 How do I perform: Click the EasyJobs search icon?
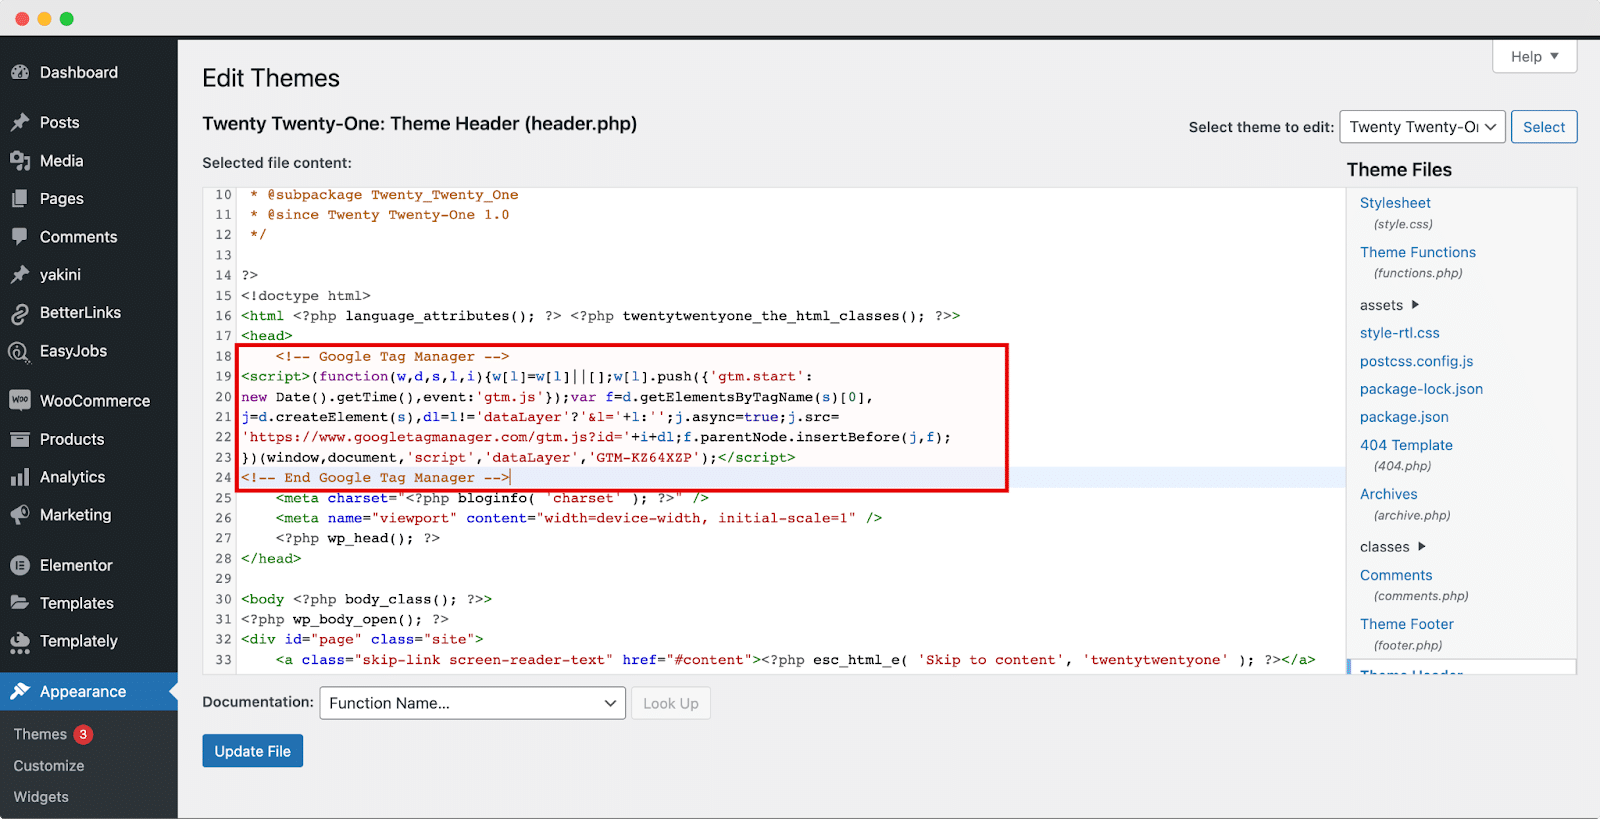(x=20, y=351)
